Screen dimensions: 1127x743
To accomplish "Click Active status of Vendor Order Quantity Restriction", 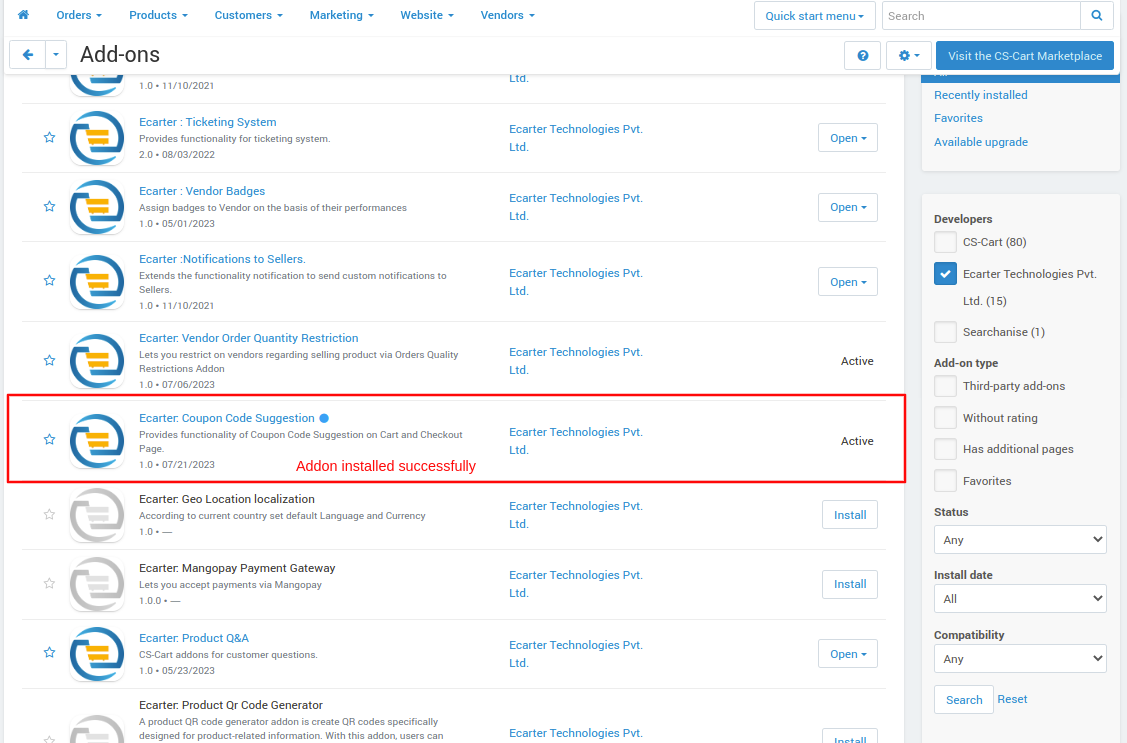I will [x=857, y=361].
